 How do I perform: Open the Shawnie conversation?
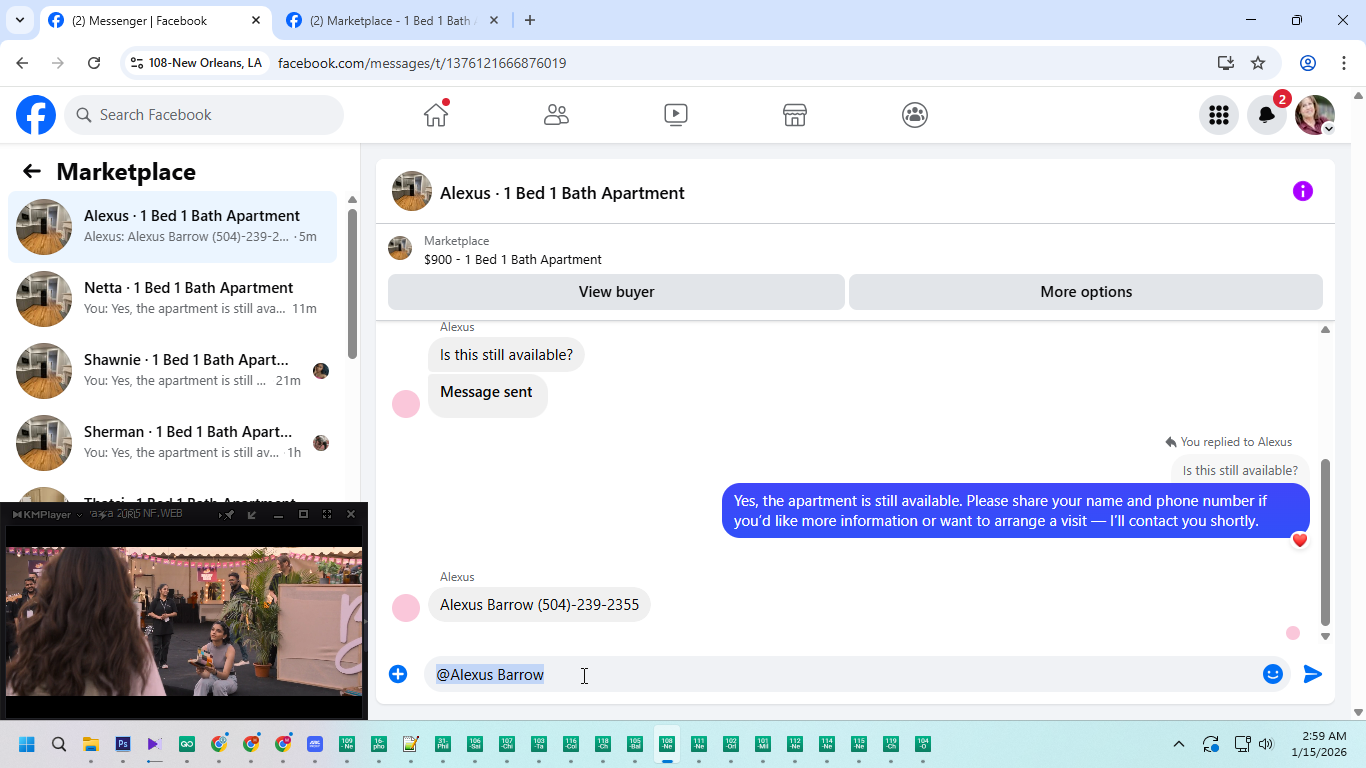[x=173, y=371]
